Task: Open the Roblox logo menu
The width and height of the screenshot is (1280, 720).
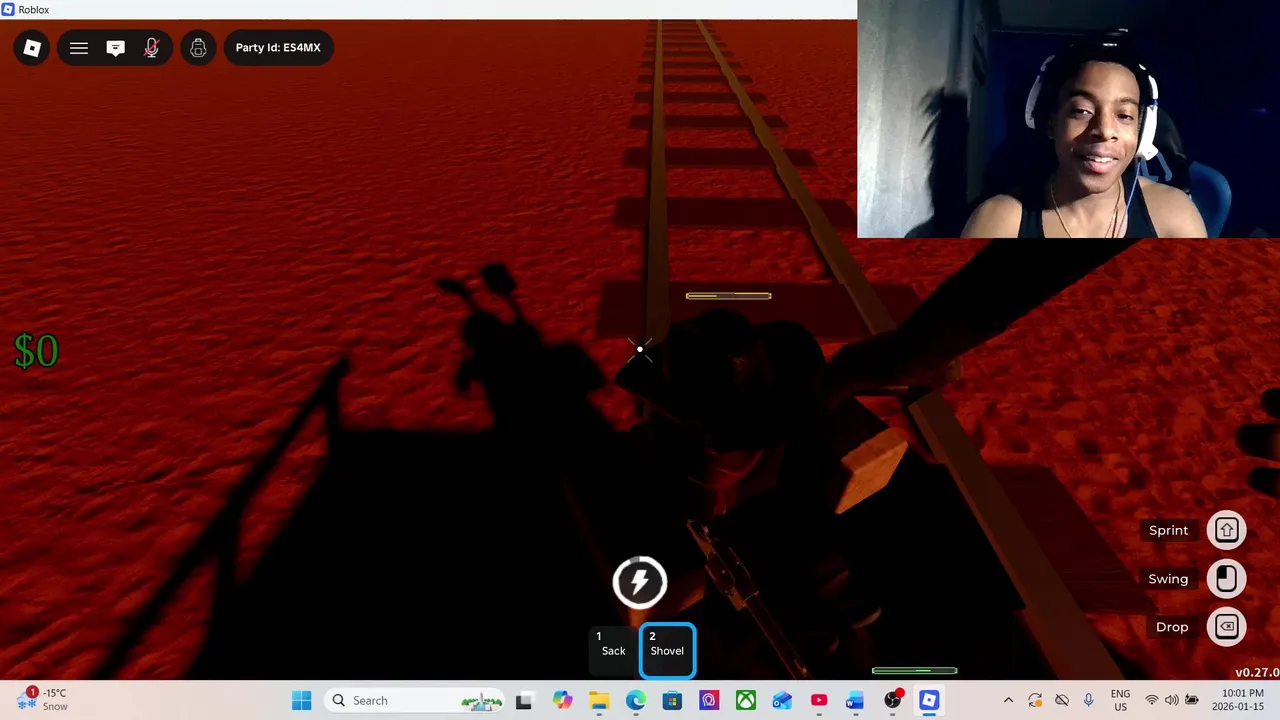Action: (x=32, y=48)
